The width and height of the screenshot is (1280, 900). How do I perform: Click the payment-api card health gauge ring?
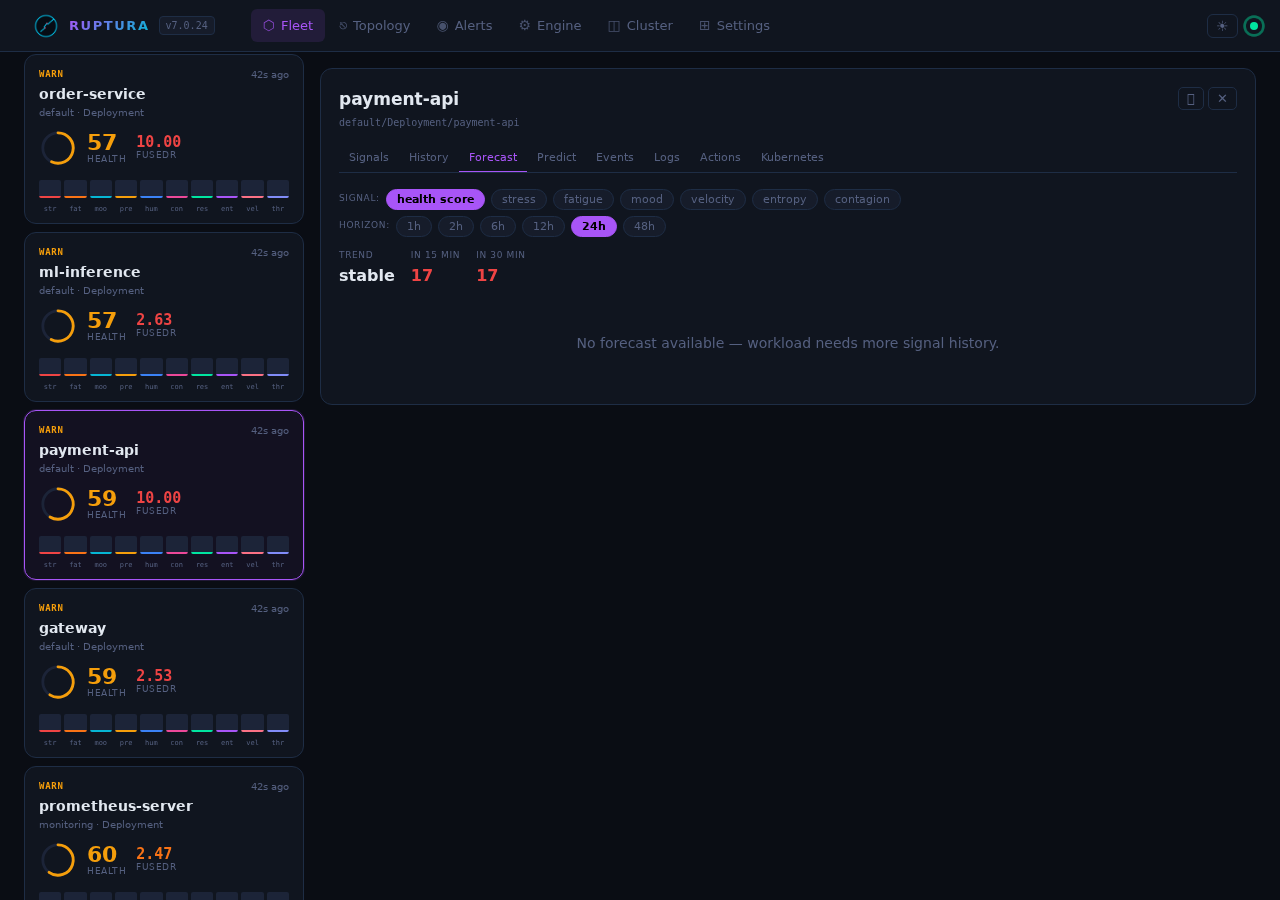(x=58, y=504)
